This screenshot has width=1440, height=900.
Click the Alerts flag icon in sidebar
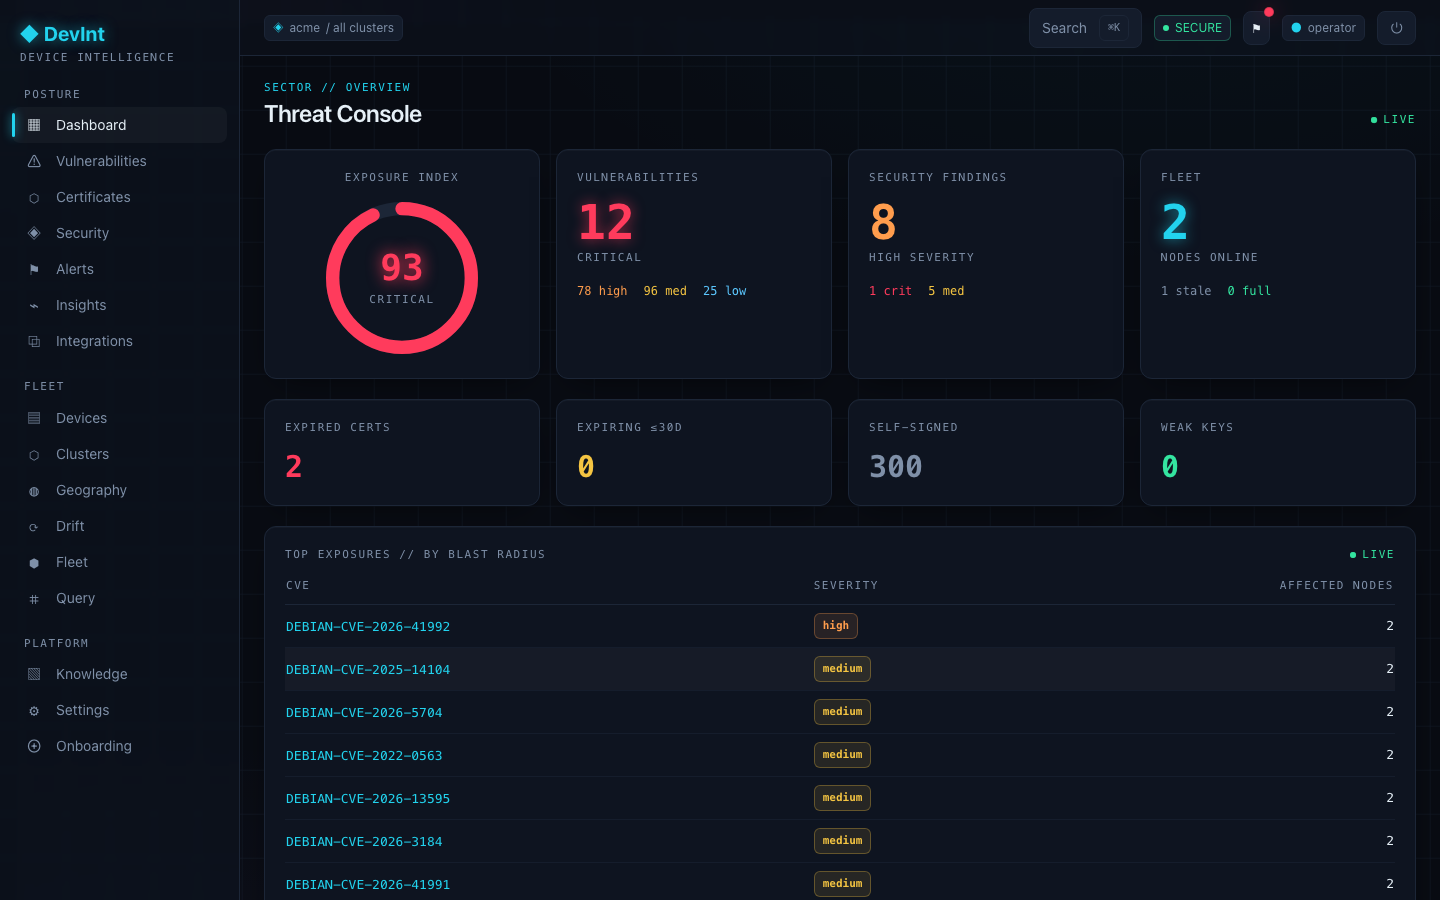click(x=34, y=269)
